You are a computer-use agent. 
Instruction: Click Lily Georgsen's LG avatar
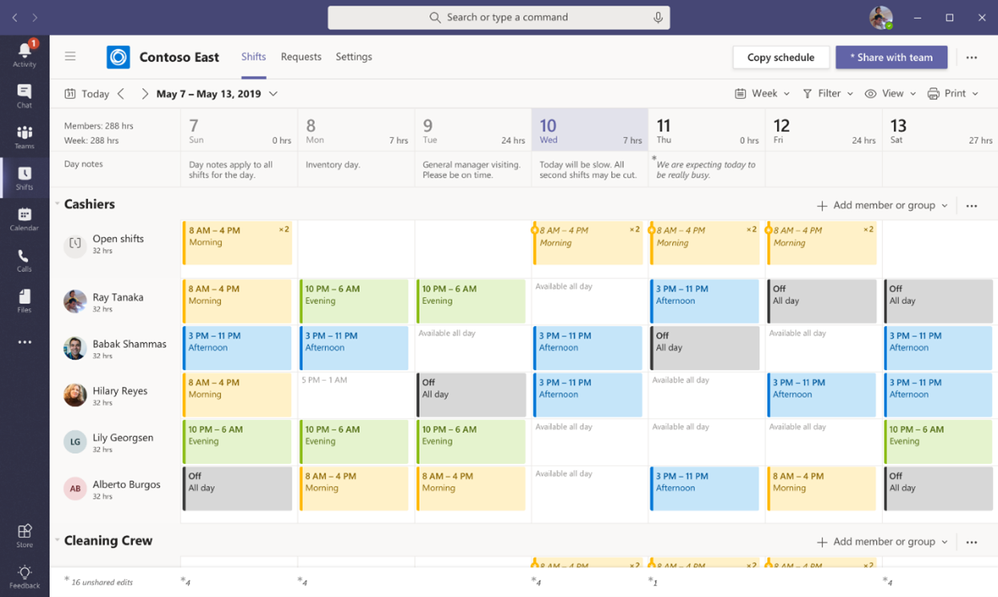[x=75, y=442]
